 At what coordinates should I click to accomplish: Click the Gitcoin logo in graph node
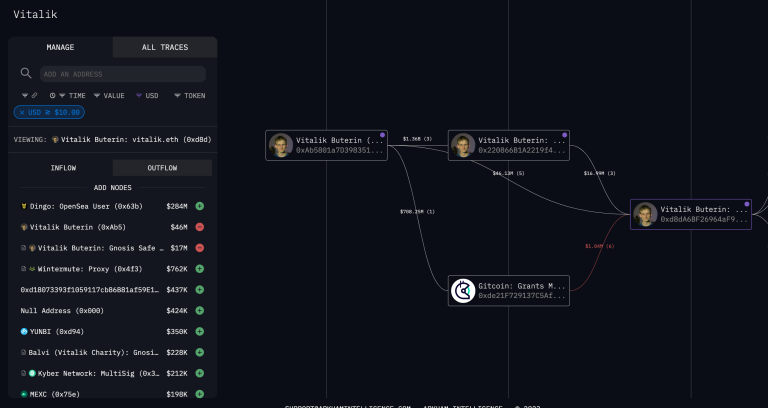coord(463,291)
